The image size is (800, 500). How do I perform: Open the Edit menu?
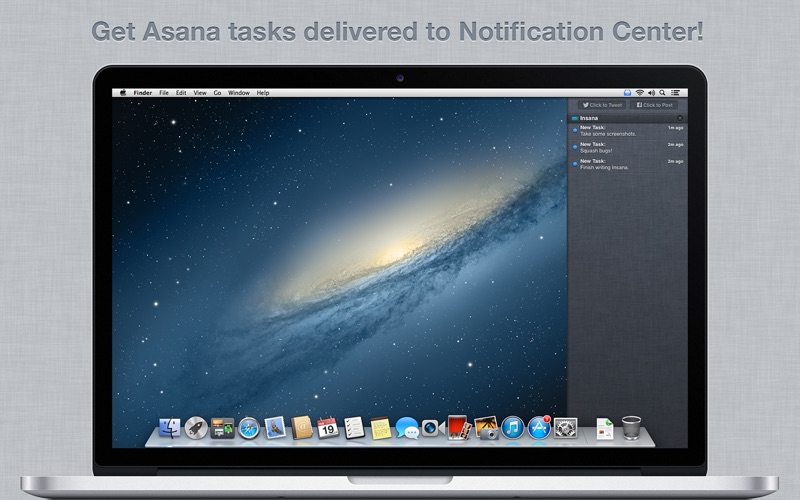tap(181, 93)
